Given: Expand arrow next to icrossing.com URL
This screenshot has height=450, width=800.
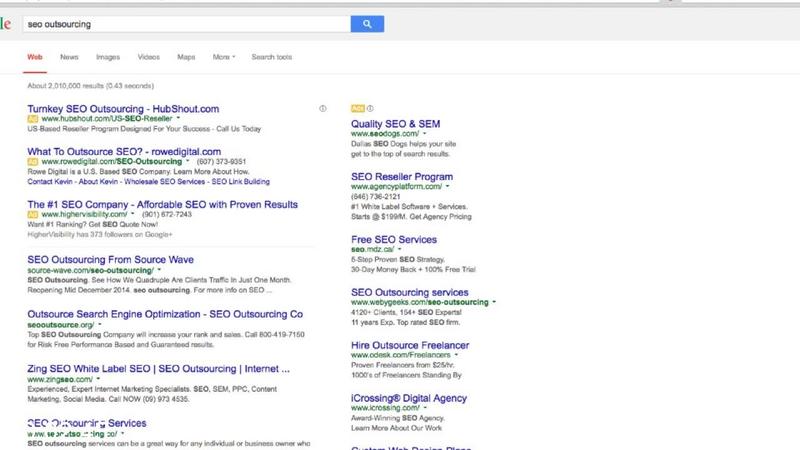Looking at the screenshot, I should click(425, 408).
